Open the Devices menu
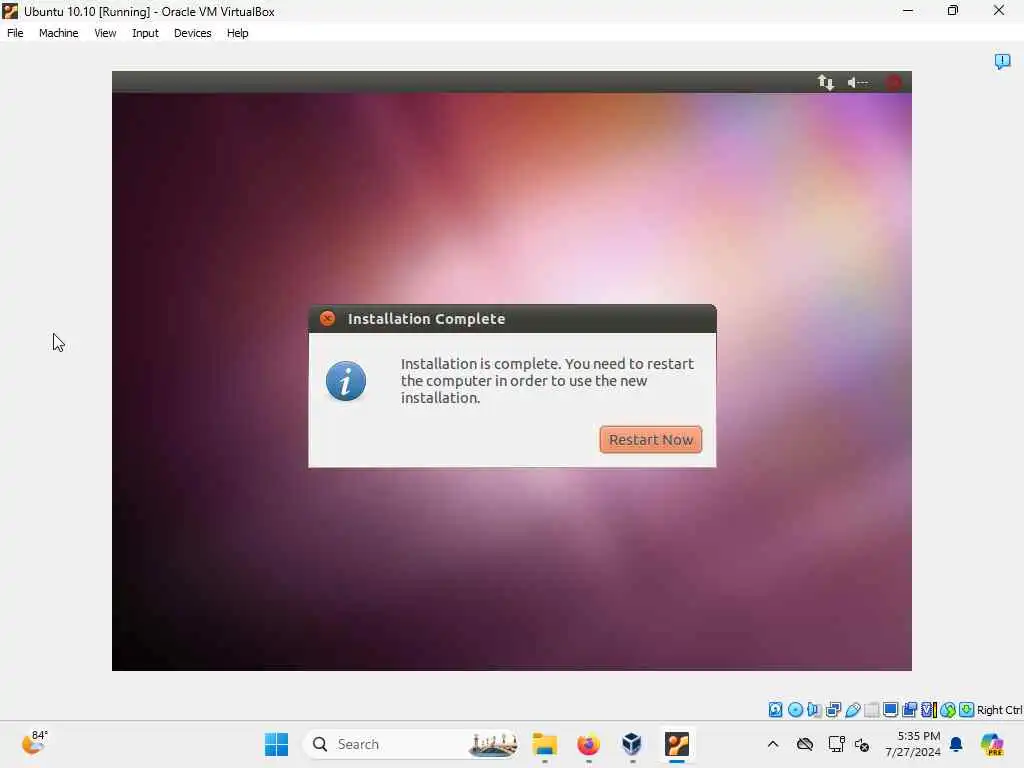This screenshot has height=768, width=1024. click(193, 33)
